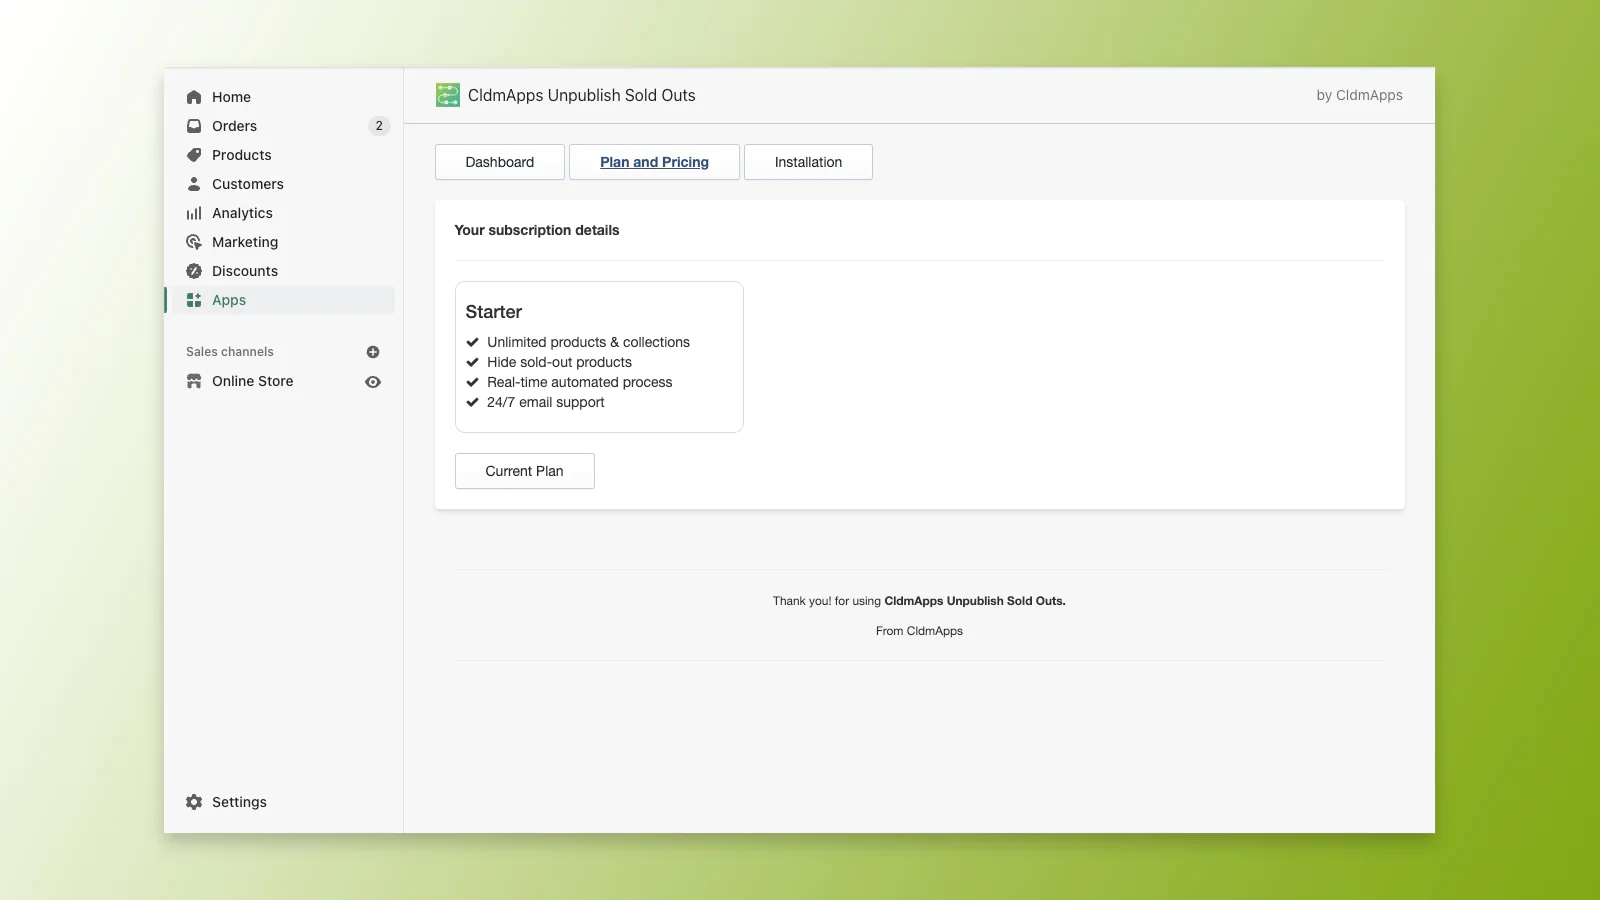1600x900 pixels.
Task: Open Orders in sidebar
Action: [x=234, y=126]
